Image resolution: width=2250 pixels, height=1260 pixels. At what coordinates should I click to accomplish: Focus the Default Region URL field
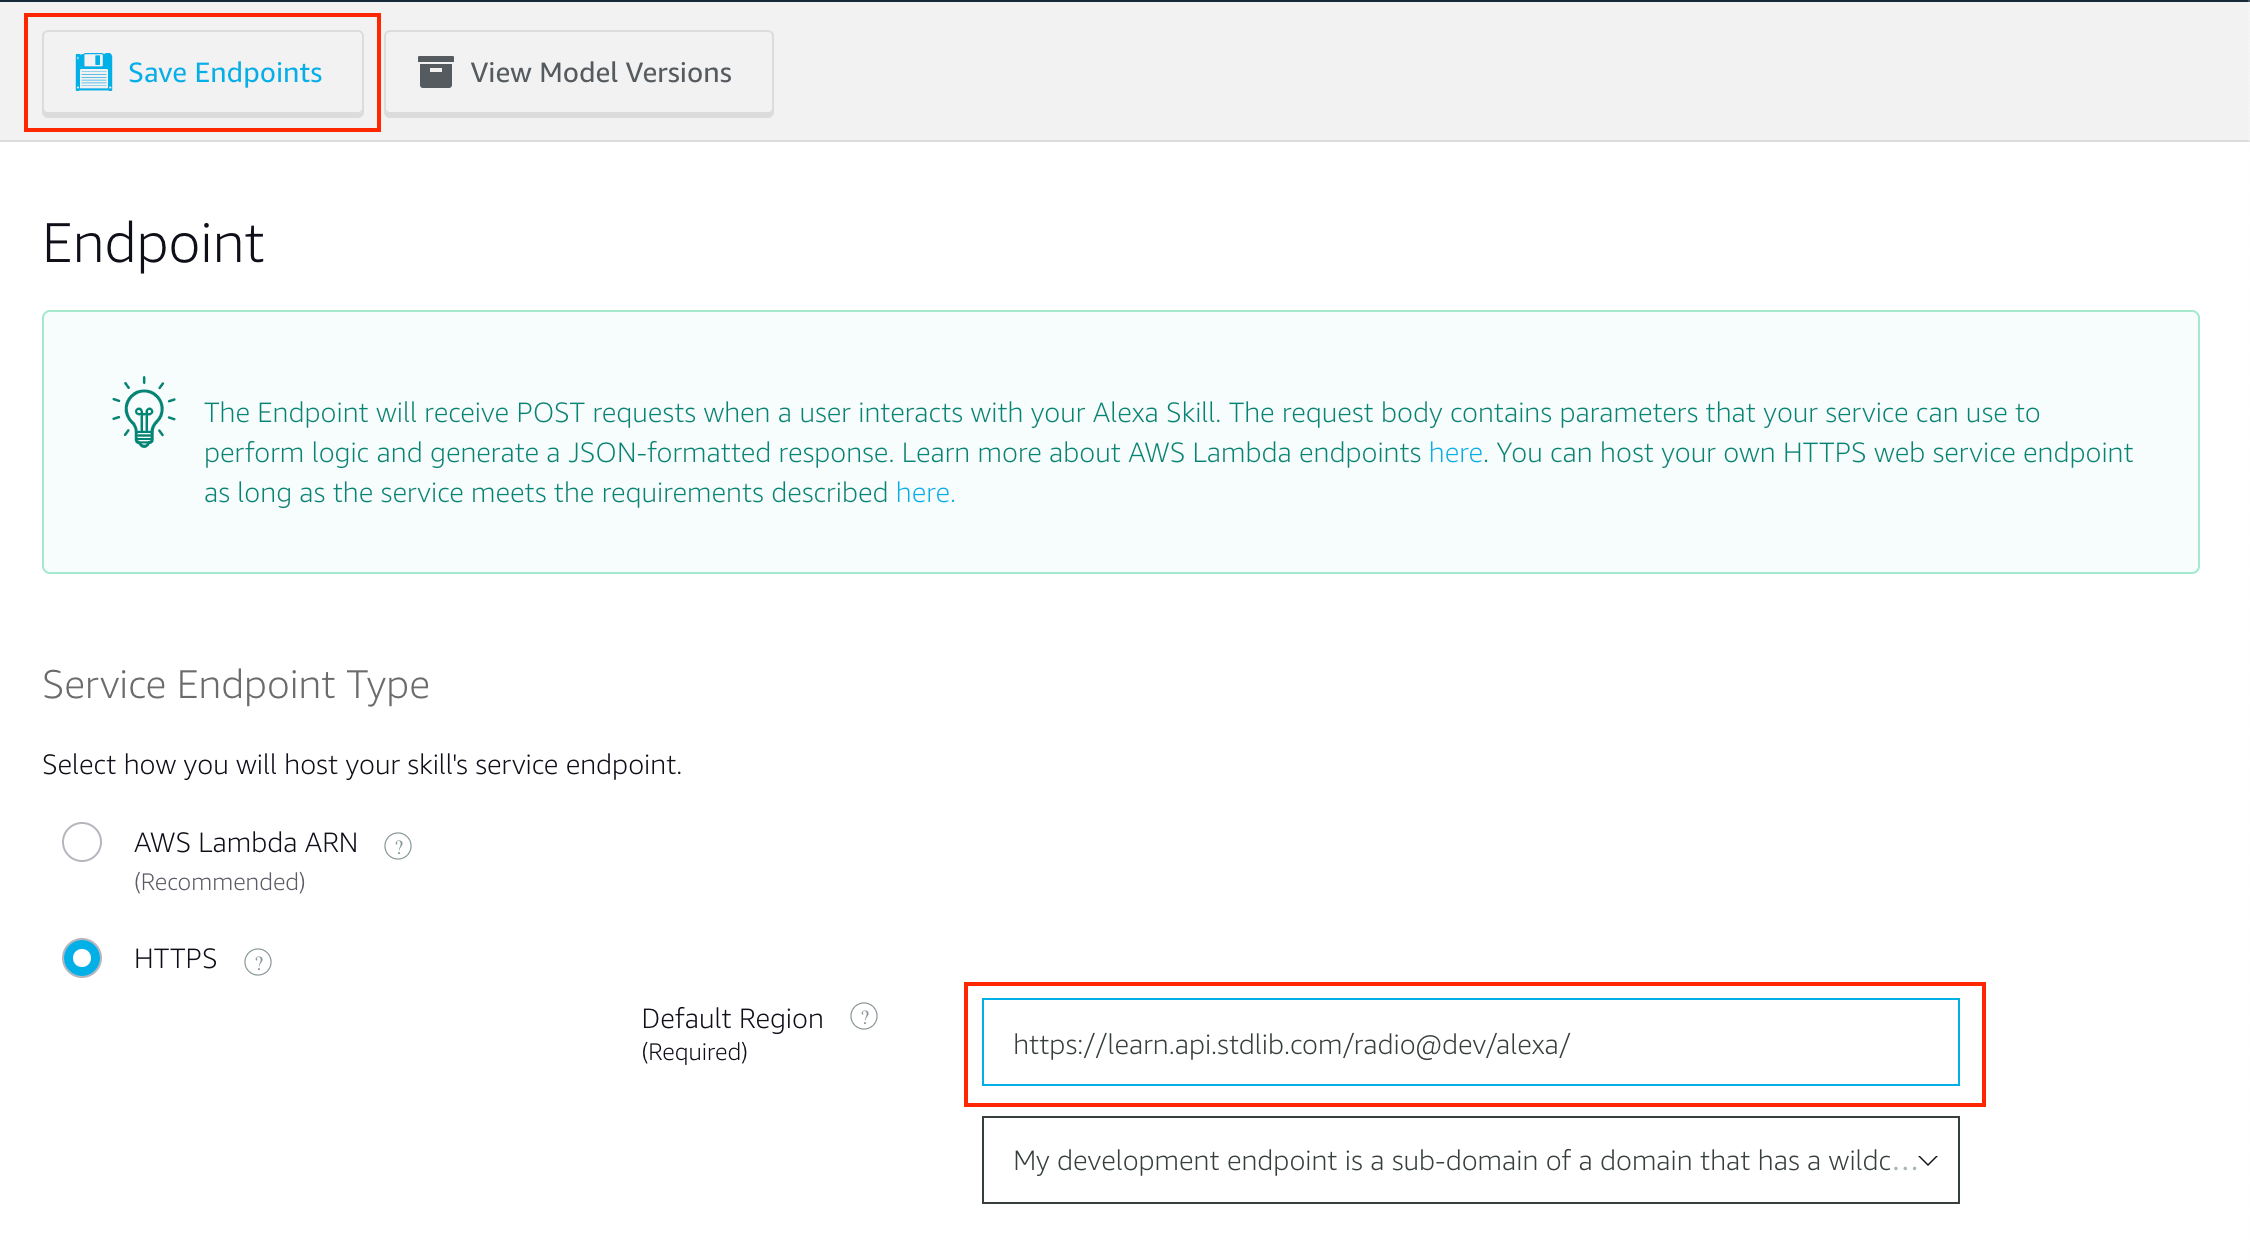[x=1470, y=1042]
